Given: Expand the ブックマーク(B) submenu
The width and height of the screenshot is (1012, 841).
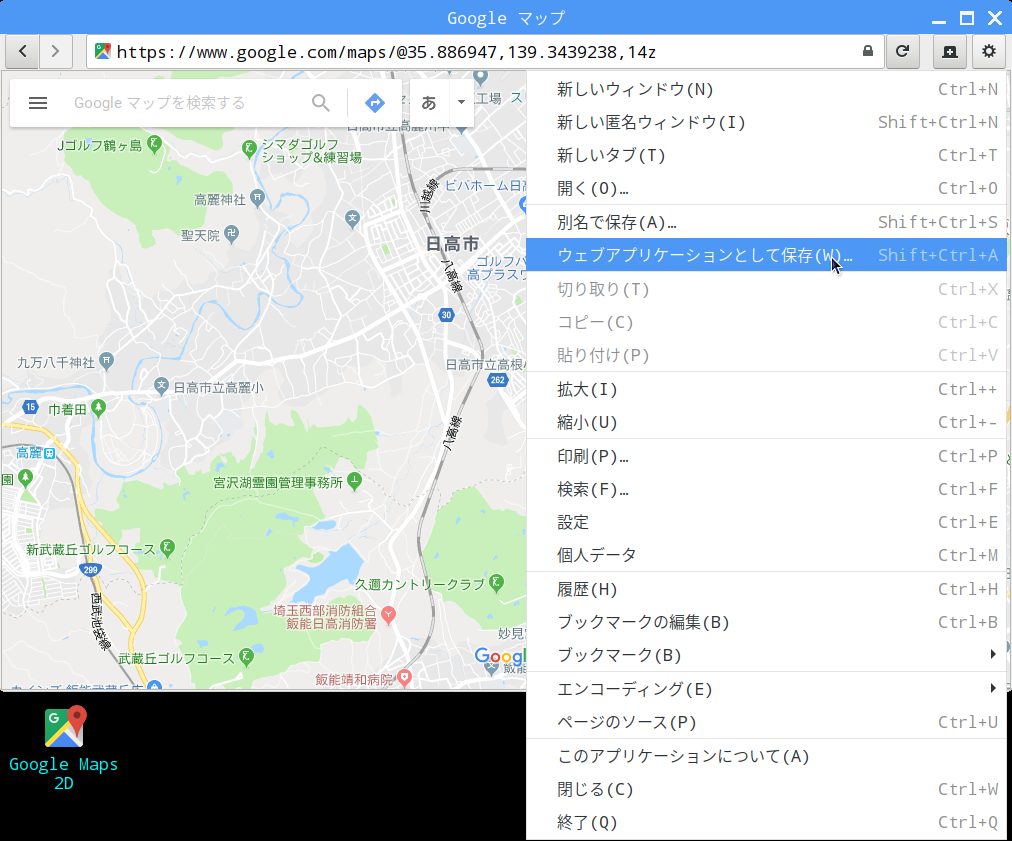Looking at the screenshot, I should [x=767, y=655].
